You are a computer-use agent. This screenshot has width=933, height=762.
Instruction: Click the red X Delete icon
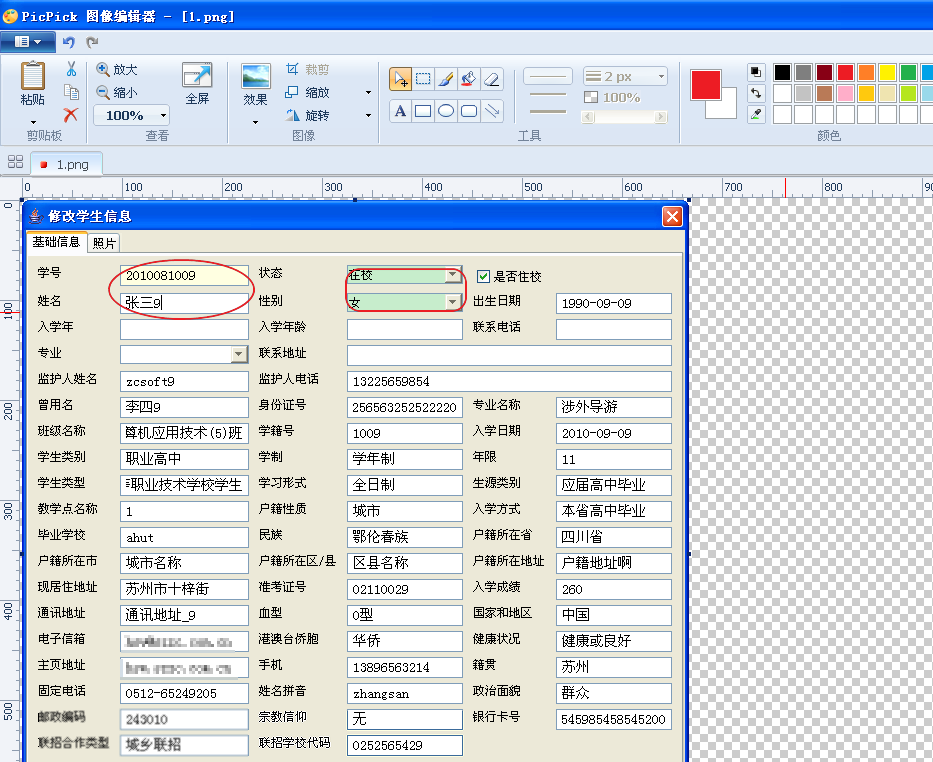tap(71, 115)
